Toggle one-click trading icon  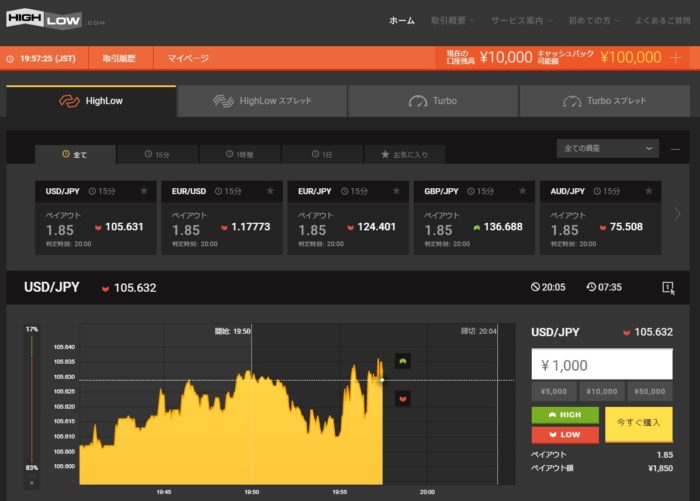(x=668, y=288)
